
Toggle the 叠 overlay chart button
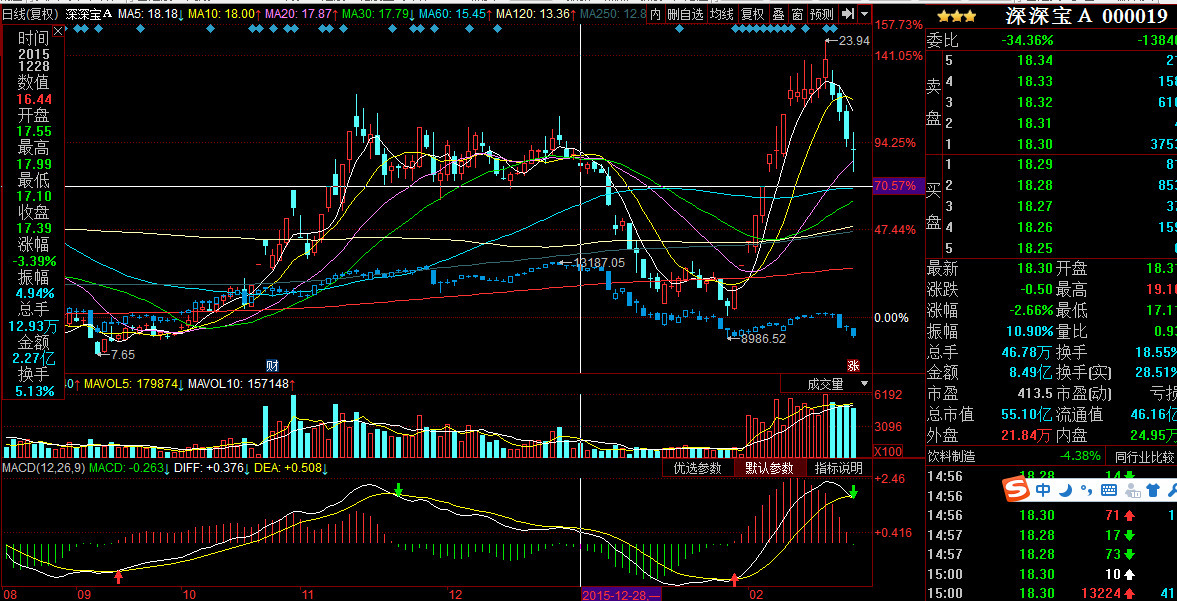pos(778,14)
